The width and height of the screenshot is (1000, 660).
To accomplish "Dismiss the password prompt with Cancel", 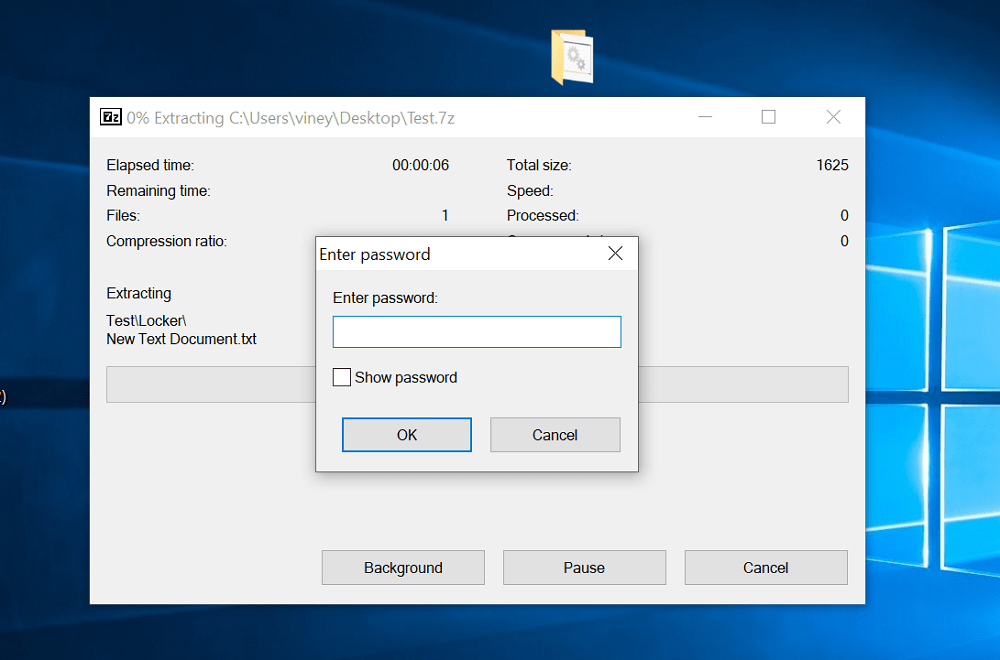I will click(x=555, y=434).
